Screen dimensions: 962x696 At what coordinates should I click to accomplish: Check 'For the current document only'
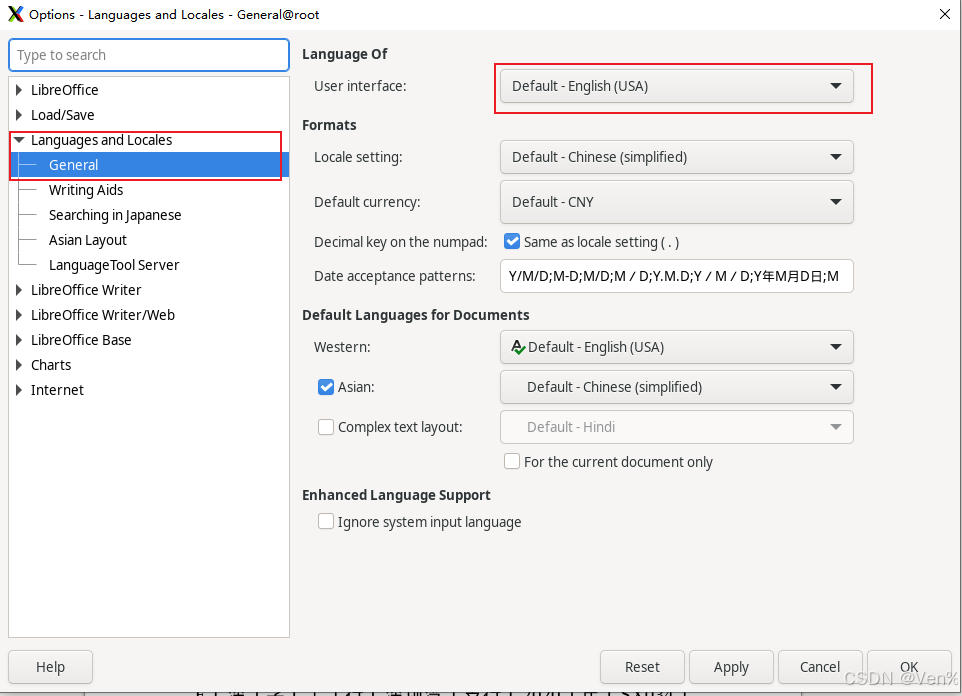pos(512,461)
